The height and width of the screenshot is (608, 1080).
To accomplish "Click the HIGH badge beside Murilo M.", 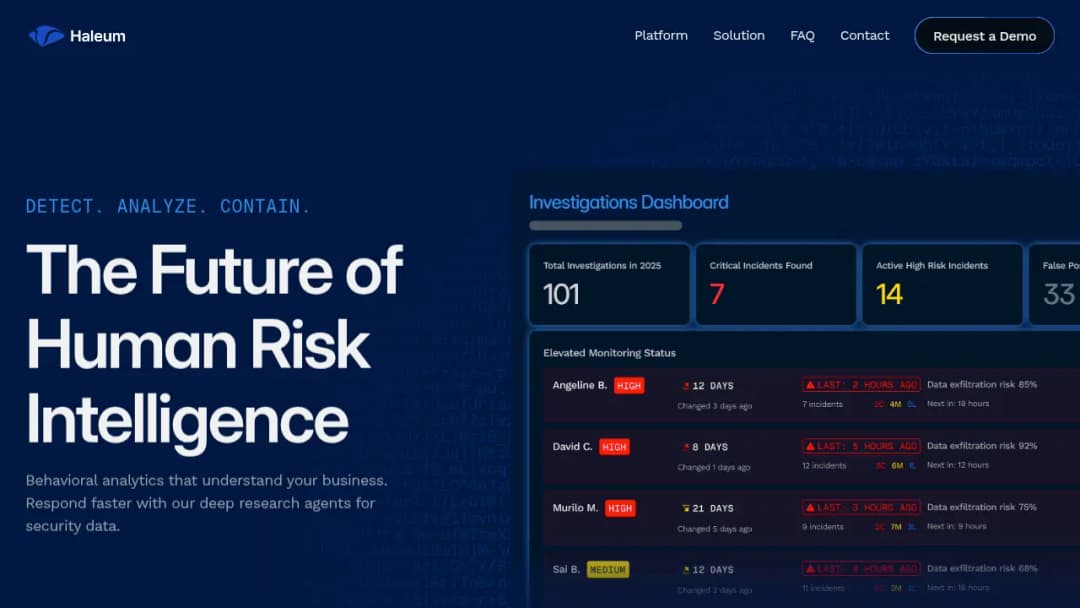I will coord(620,508).
